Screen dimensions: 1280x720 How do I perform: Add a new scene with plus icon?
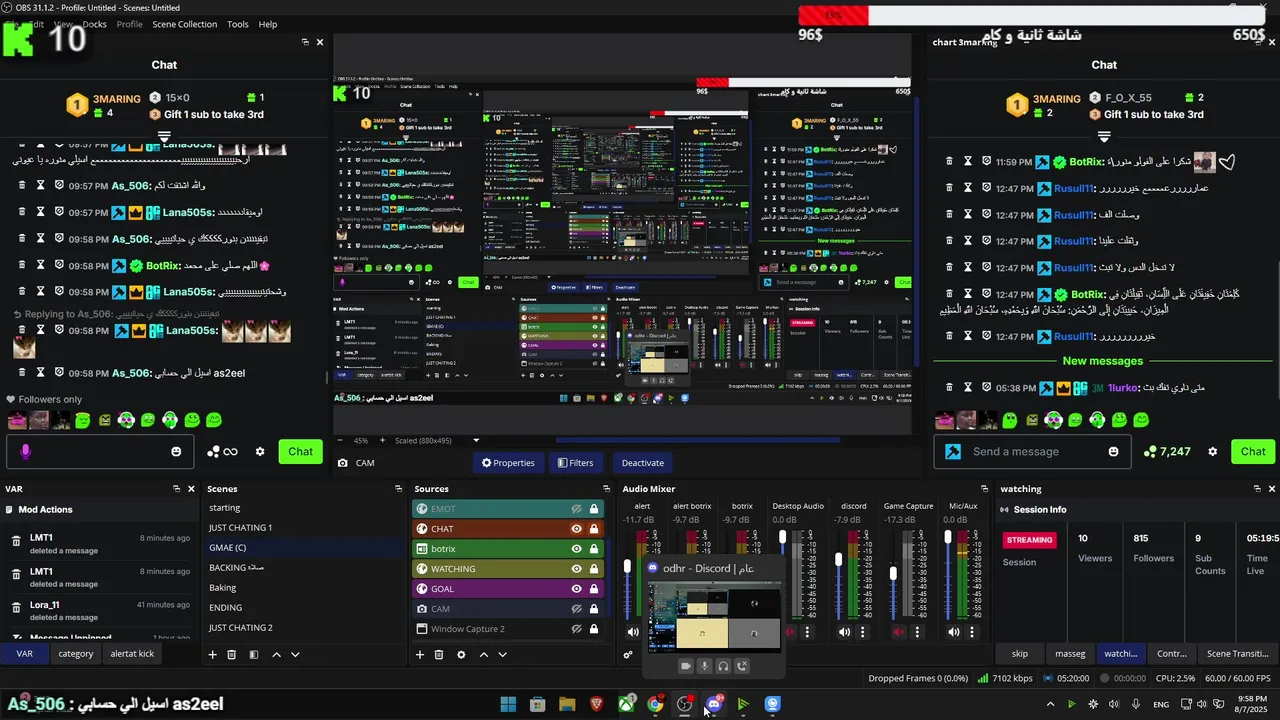(212, 655)
